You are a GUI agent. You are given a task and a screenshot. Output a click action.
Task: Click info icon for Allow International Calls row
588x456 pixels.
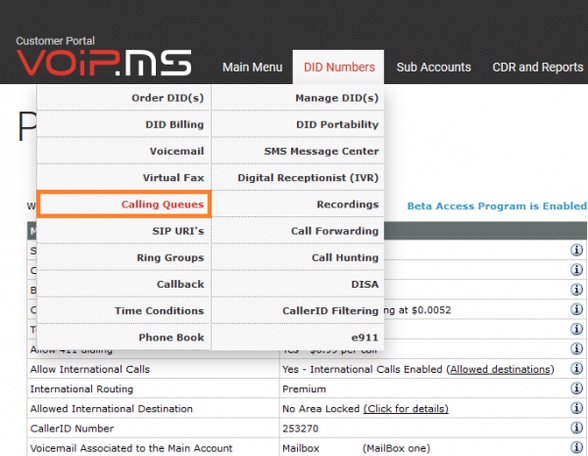tap(576, 368)
